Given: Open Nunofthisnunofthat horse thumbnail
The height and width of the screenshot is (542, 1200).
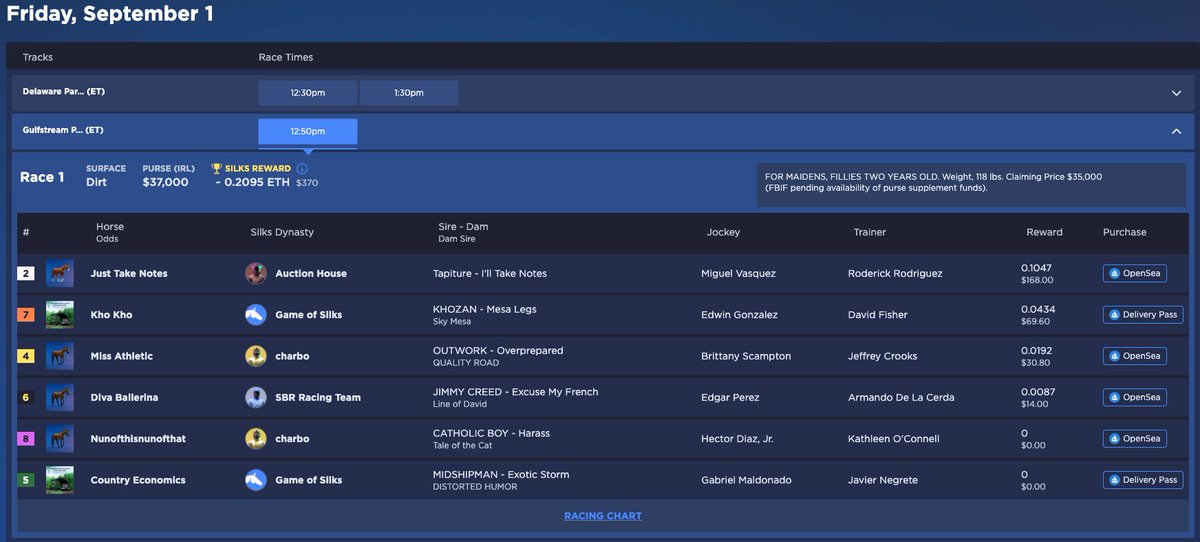Looking at the screenshot, I should click(x=60, y=438).
